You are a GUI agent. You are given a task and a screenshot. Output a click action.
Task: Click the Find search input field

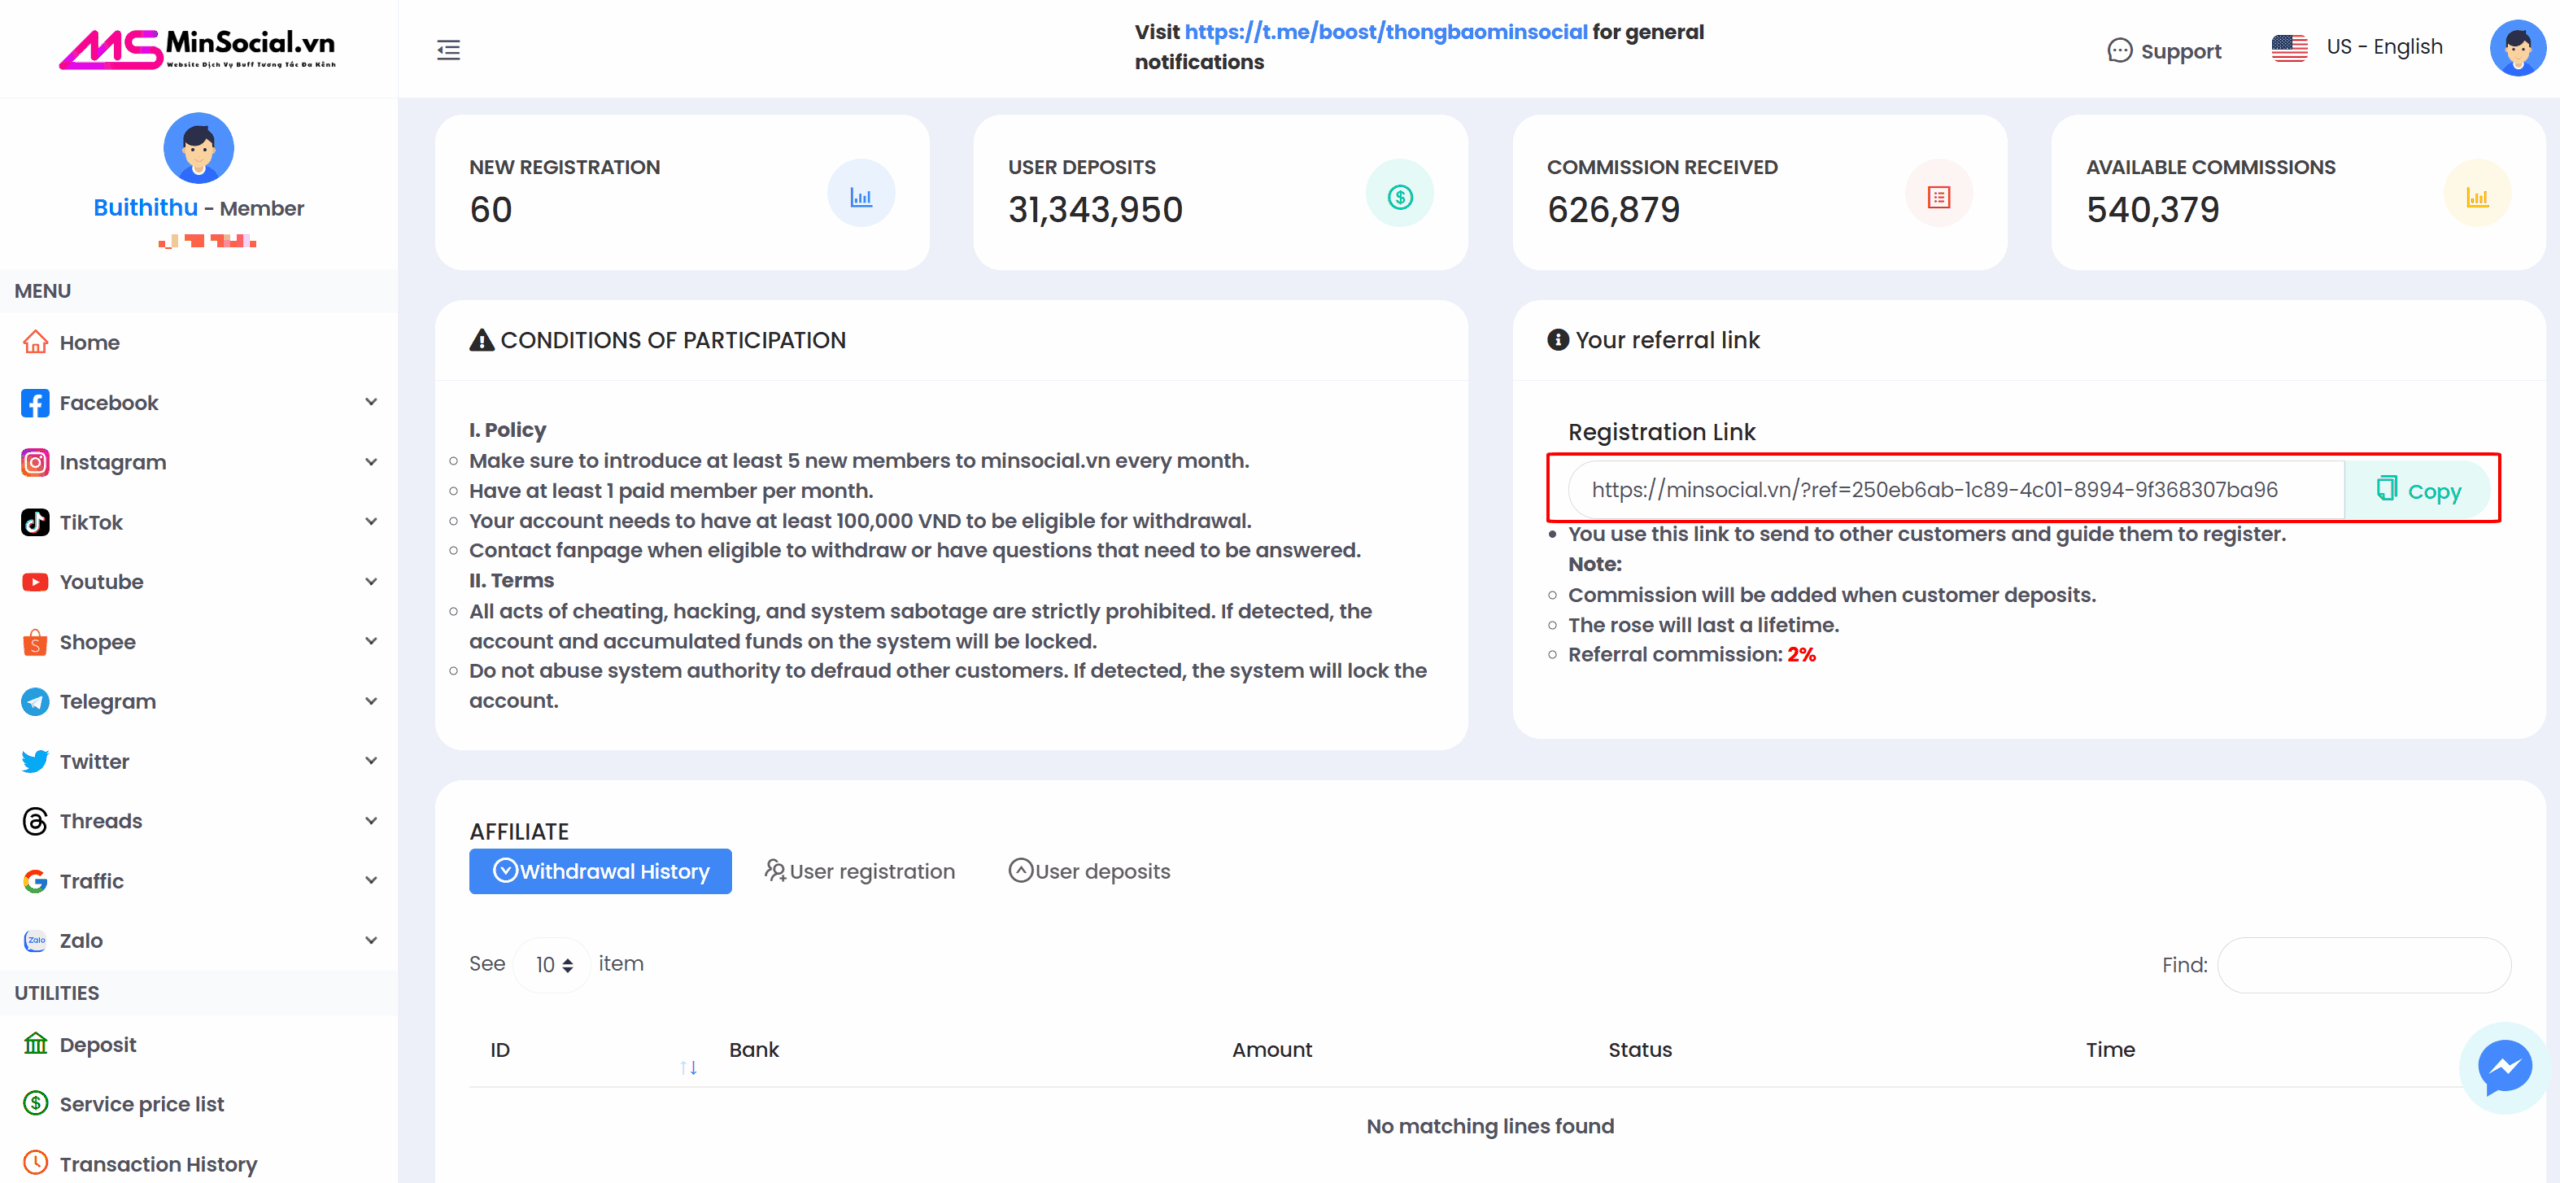coord(2364,965)
